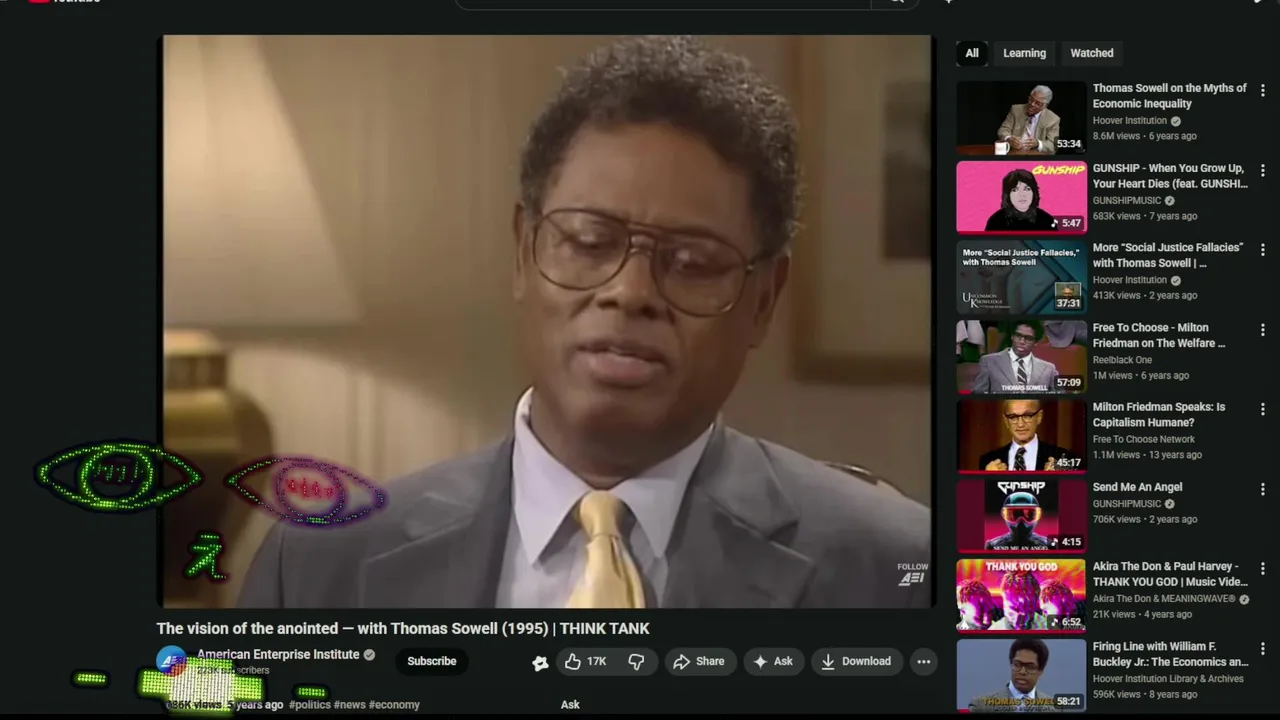Viewport: 1280px width, 720px height.
Task: Open Hoover Institution Library & Archives channel name
Action: pyautogui.click(x=1168, y=679)
